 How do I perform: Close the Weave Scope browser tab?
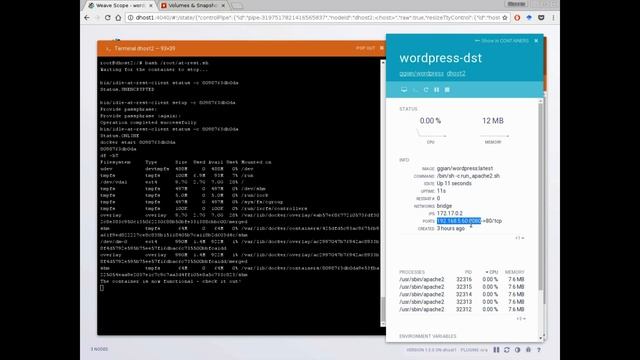click(x=151, y=6)
